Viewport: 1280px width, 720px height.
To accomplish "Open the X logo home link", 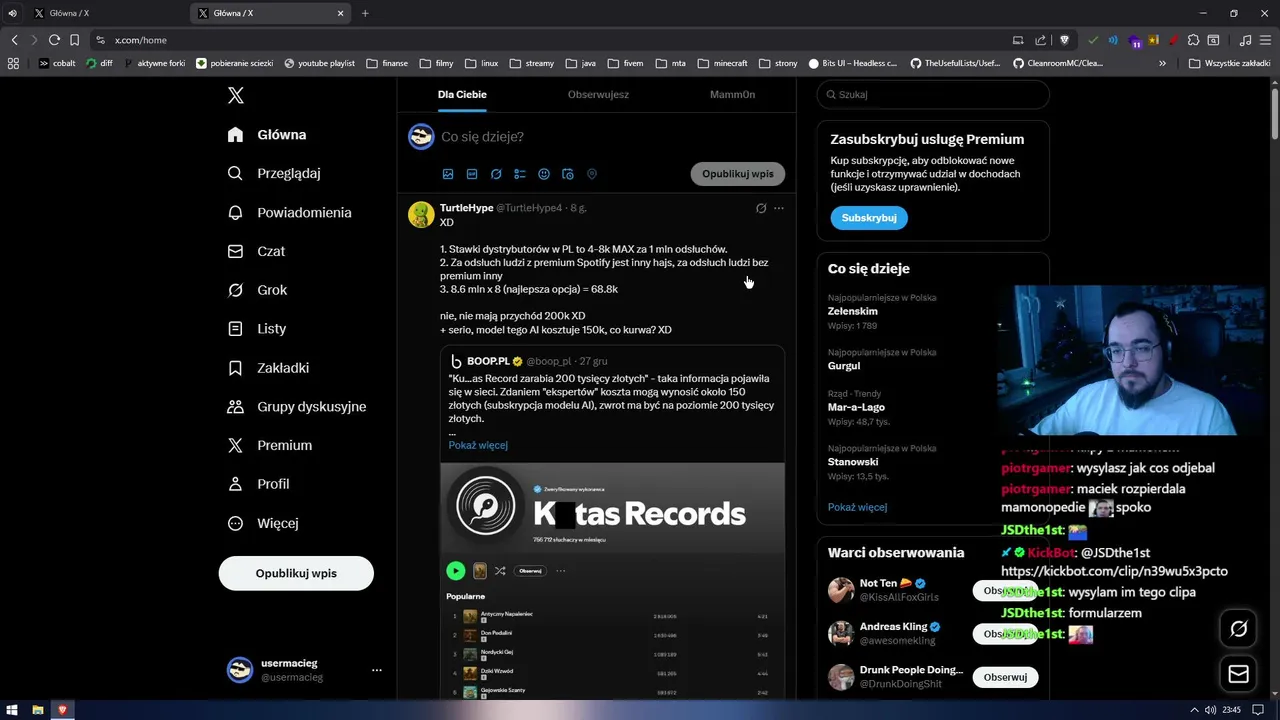I will coord(235,95).
